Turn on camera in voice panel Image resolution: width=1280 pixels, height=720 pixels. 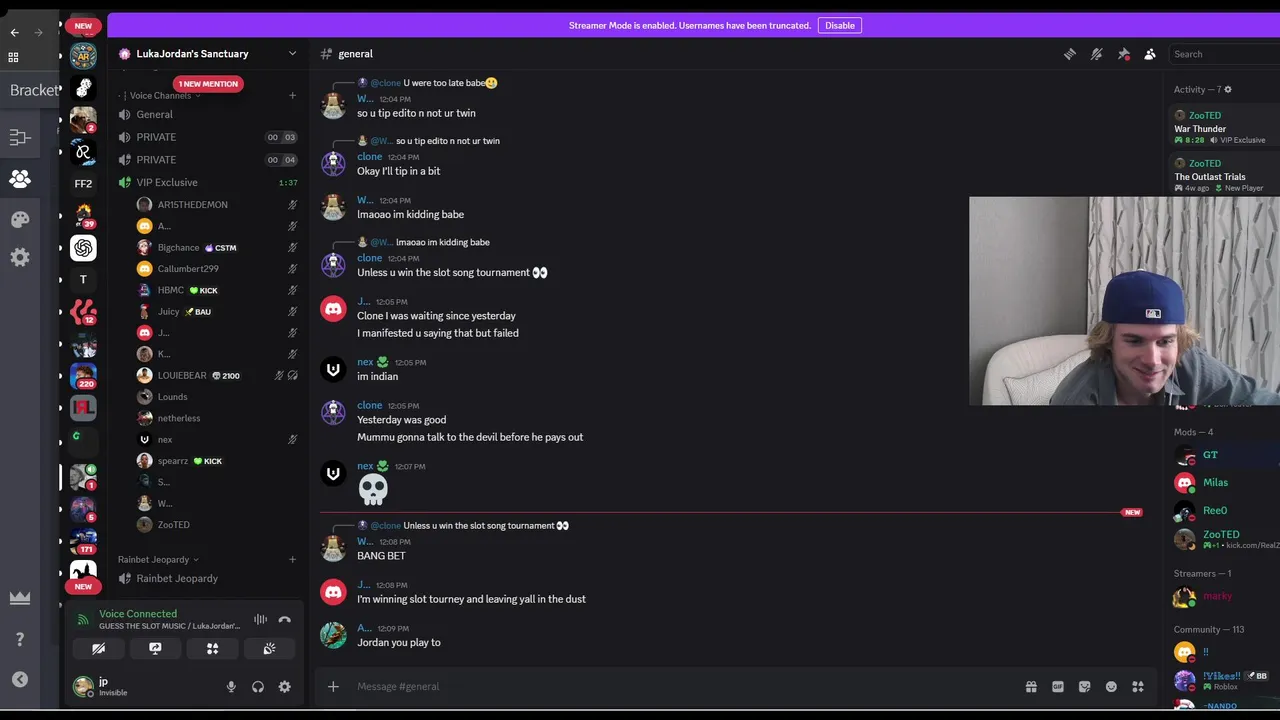tap(98, 649)
